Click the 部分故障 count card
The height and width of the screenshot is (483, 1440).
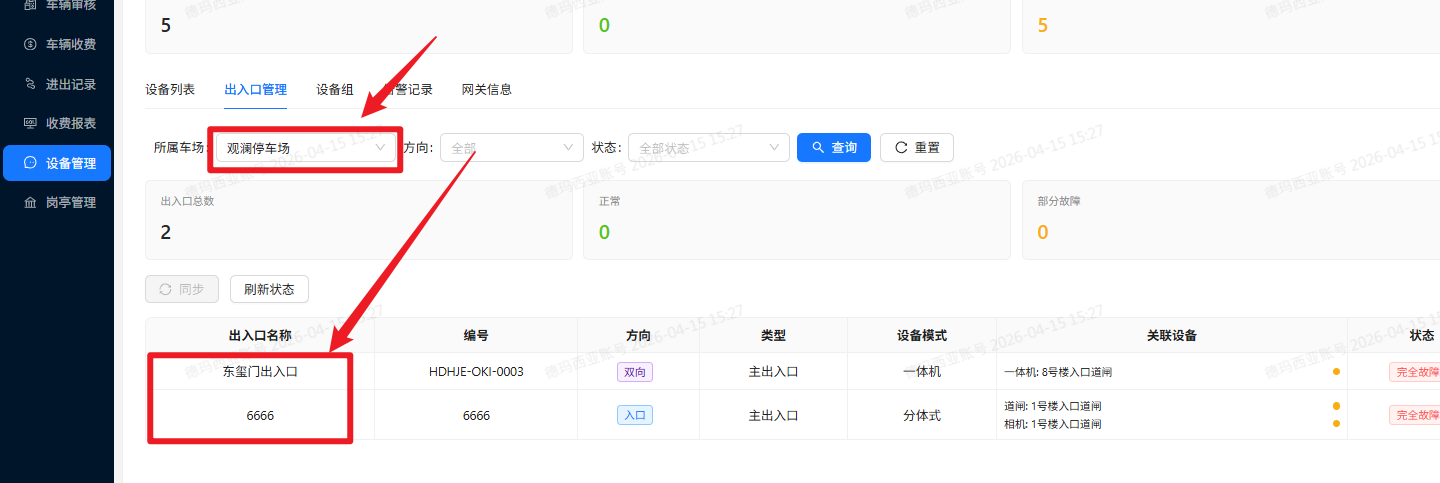click(x=1231, y=220)
